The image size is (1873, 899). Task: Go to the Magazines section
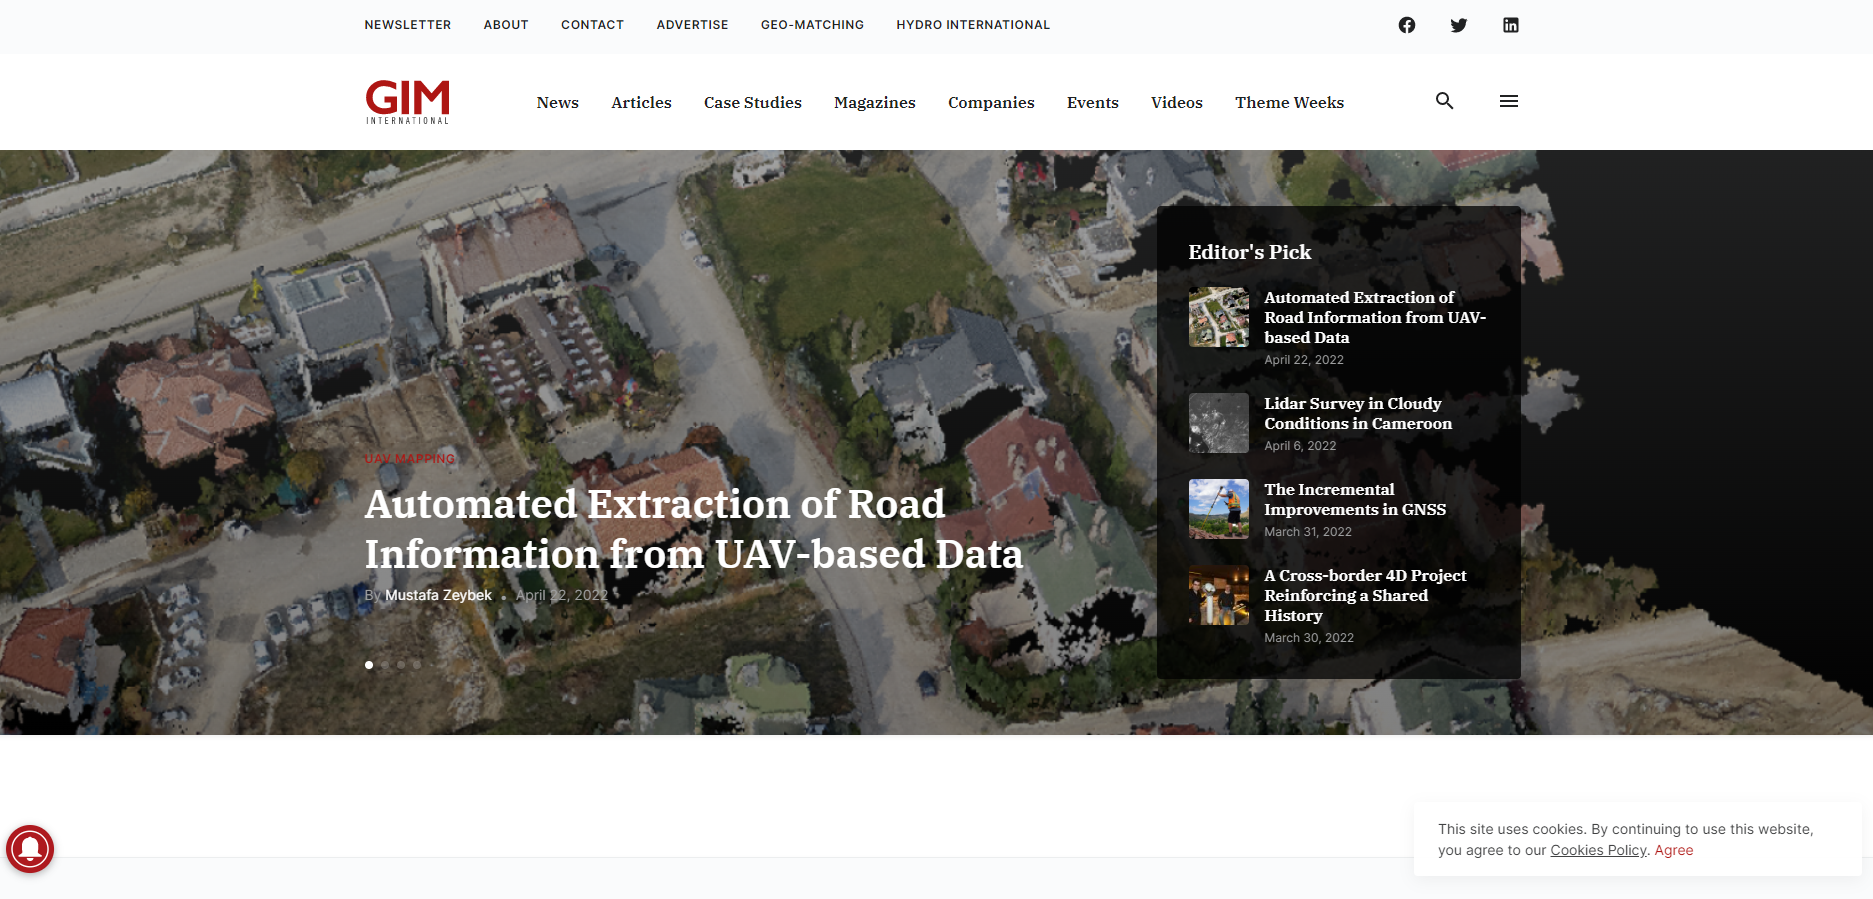click(x=874, y=103)
